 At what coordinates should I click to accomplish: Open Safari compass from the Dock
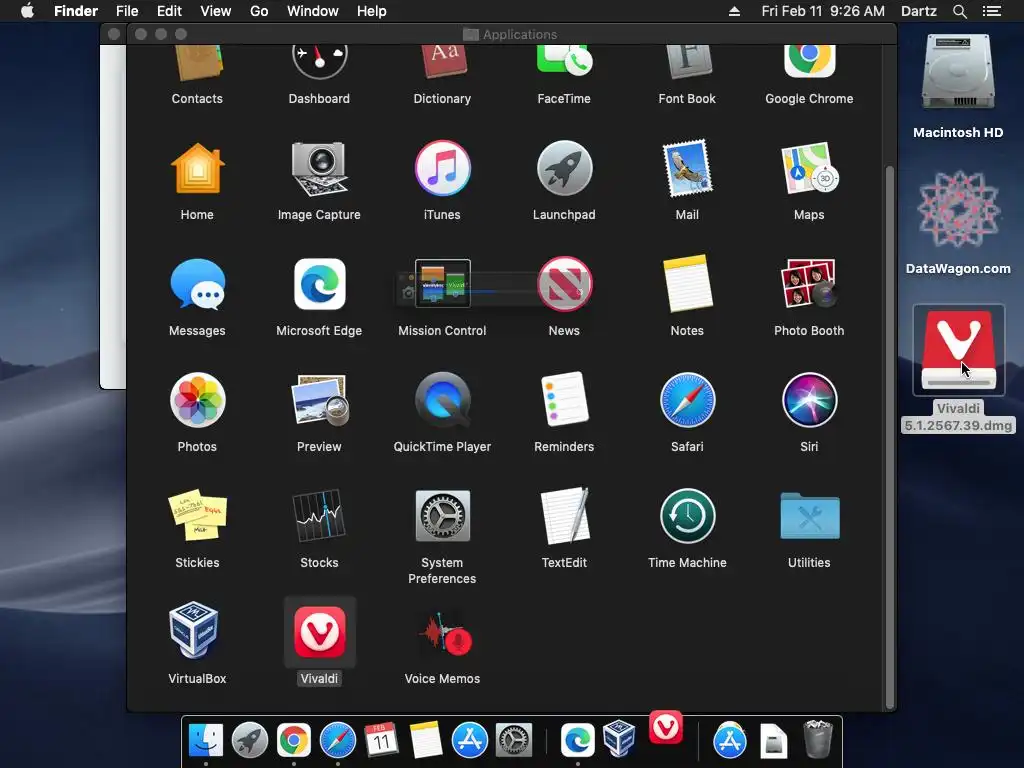pyautogui.click(x=338, y=741)
